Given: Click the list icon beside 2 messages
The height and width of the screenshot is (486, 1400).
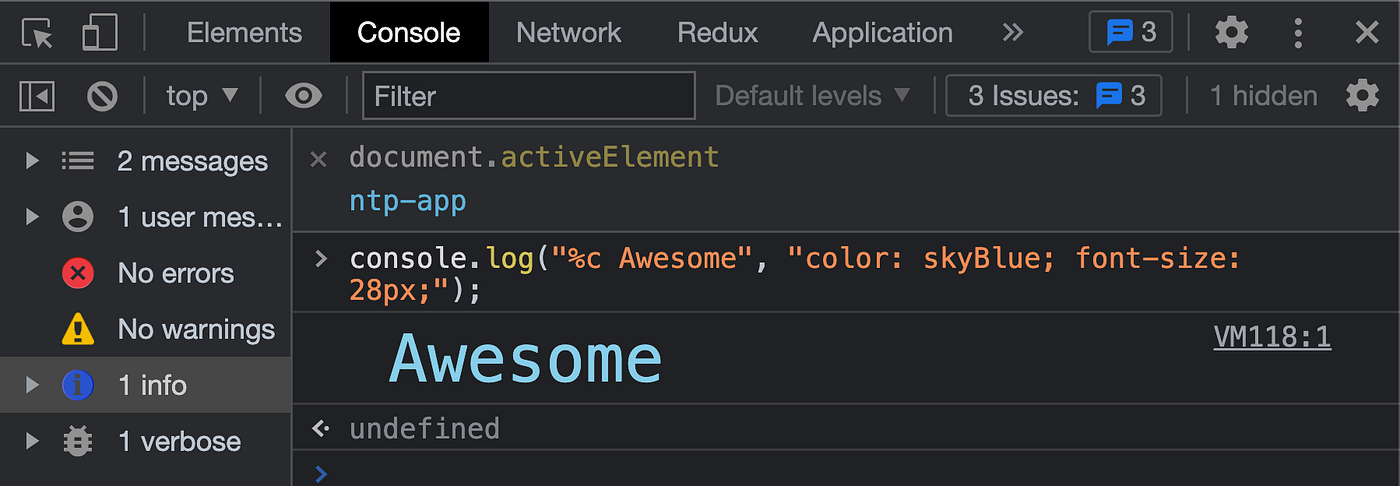Looking at the screenshot, I should click(x=77, y=161).
